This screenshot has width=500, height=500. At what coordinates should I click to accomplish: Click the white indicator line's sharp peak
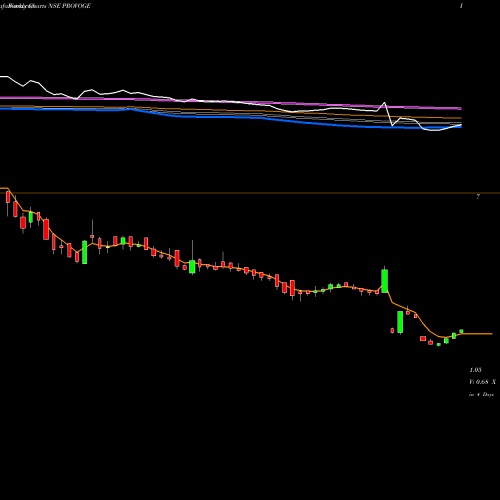[x=385, y=103]
